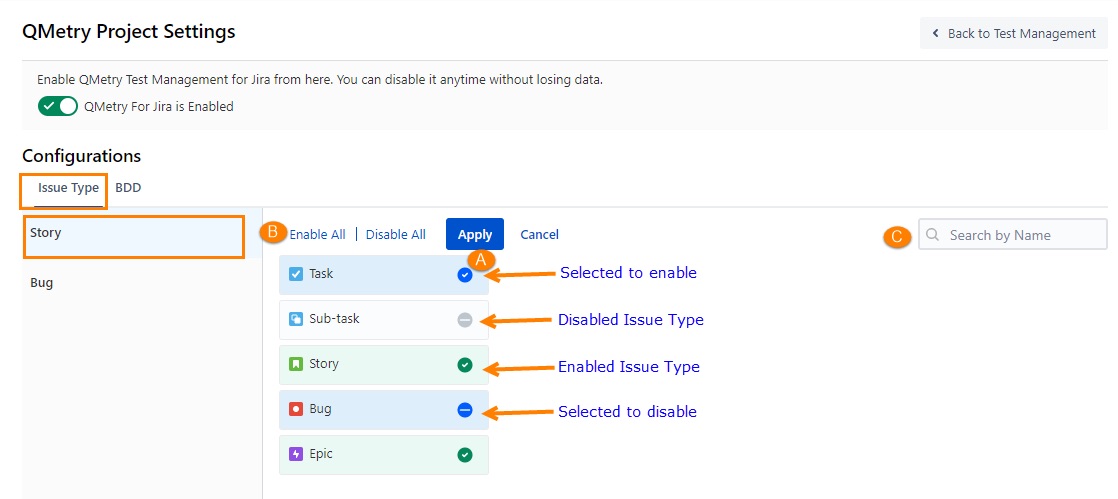Go back to Test Management
Viewport: 1118px width, 499px height.
point(1013,34)
